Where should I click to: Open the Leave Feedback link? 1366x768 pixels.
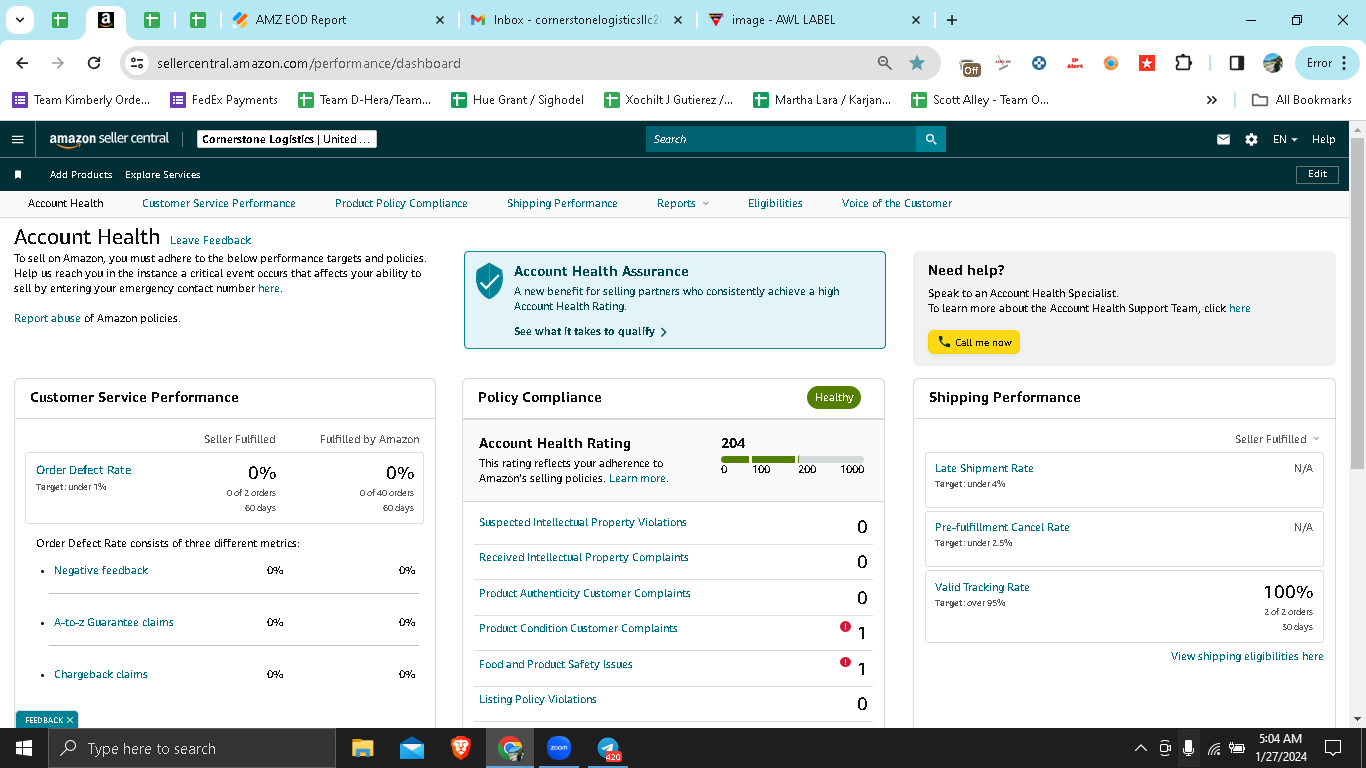(x=210, y=240)
